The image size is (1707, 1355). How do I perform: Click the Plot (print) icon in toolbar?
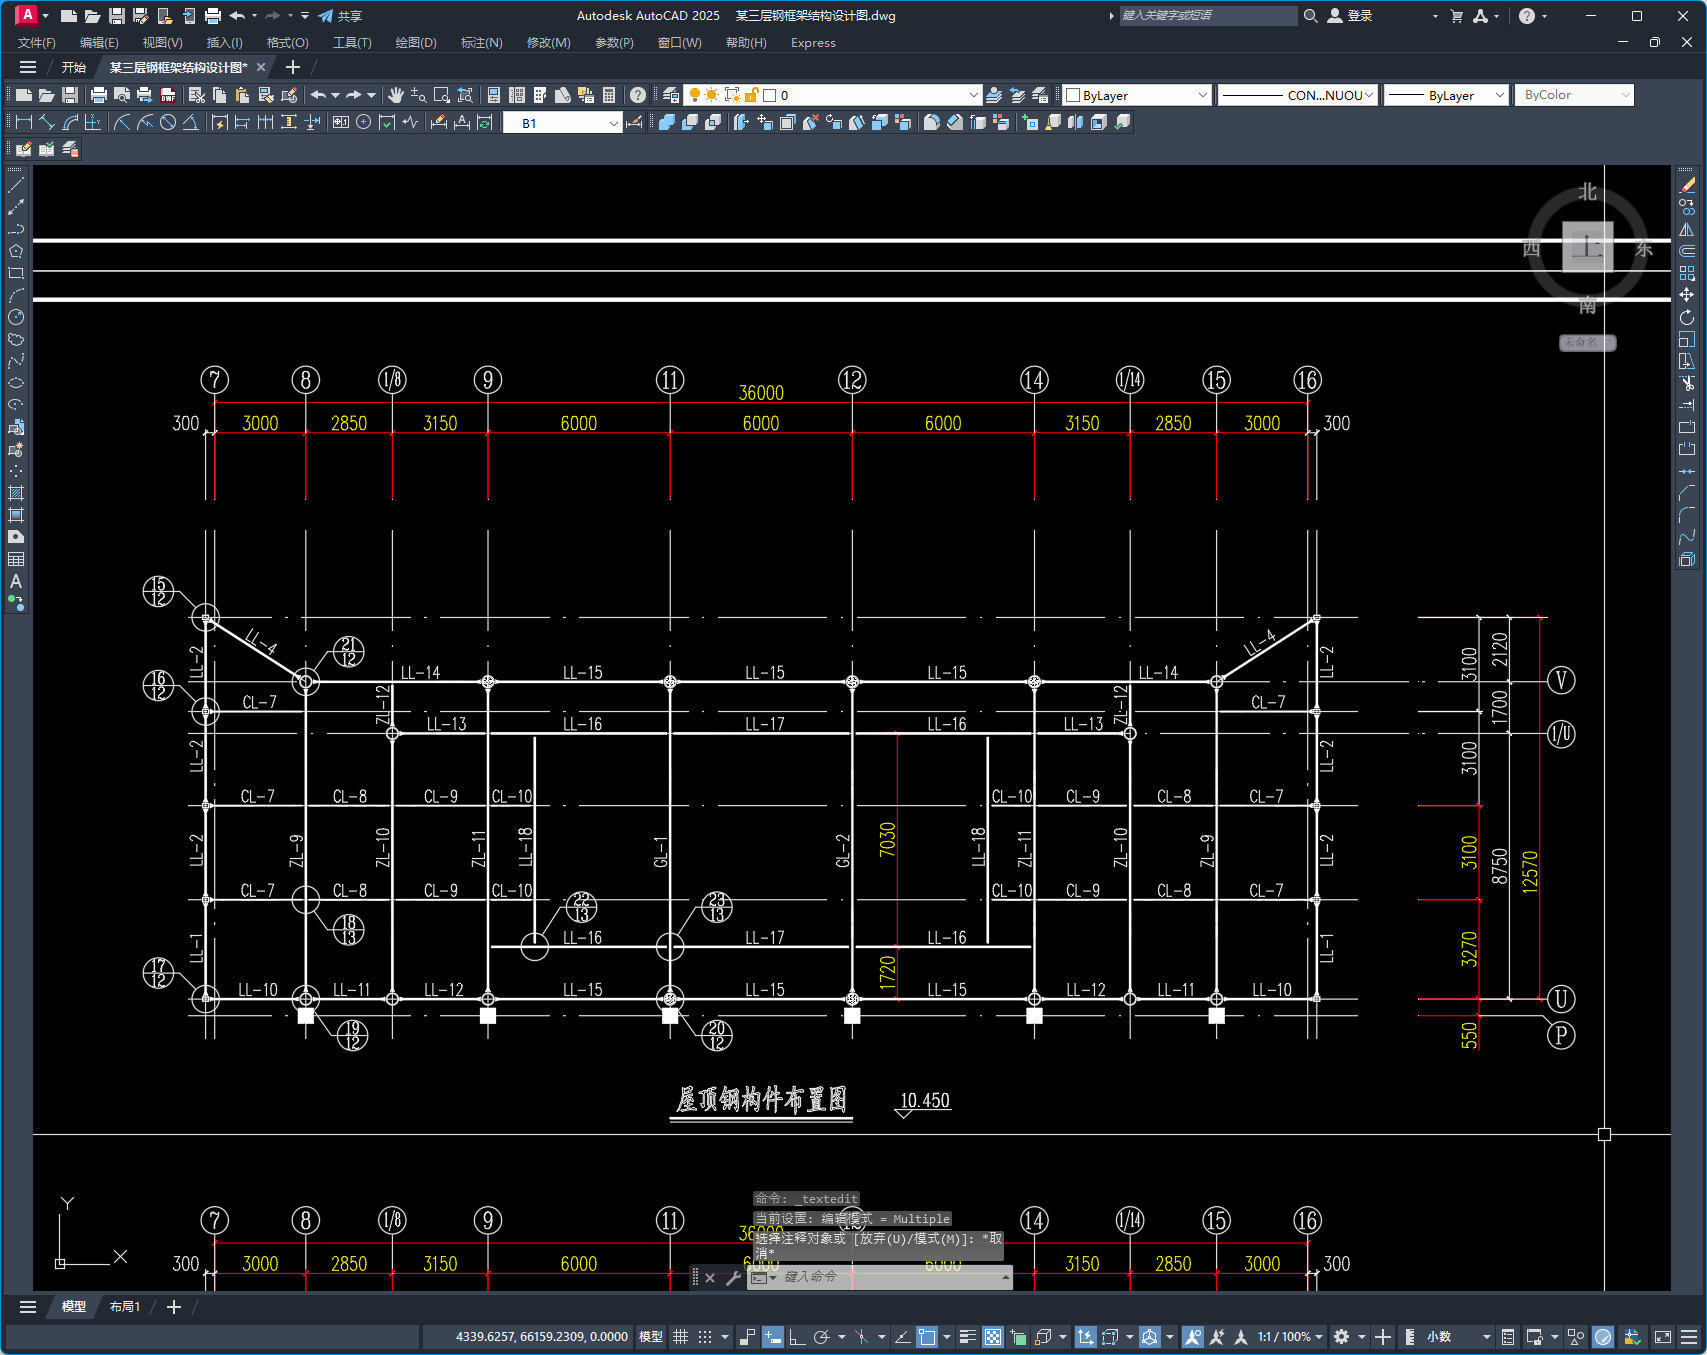click(x=98, y=95)
